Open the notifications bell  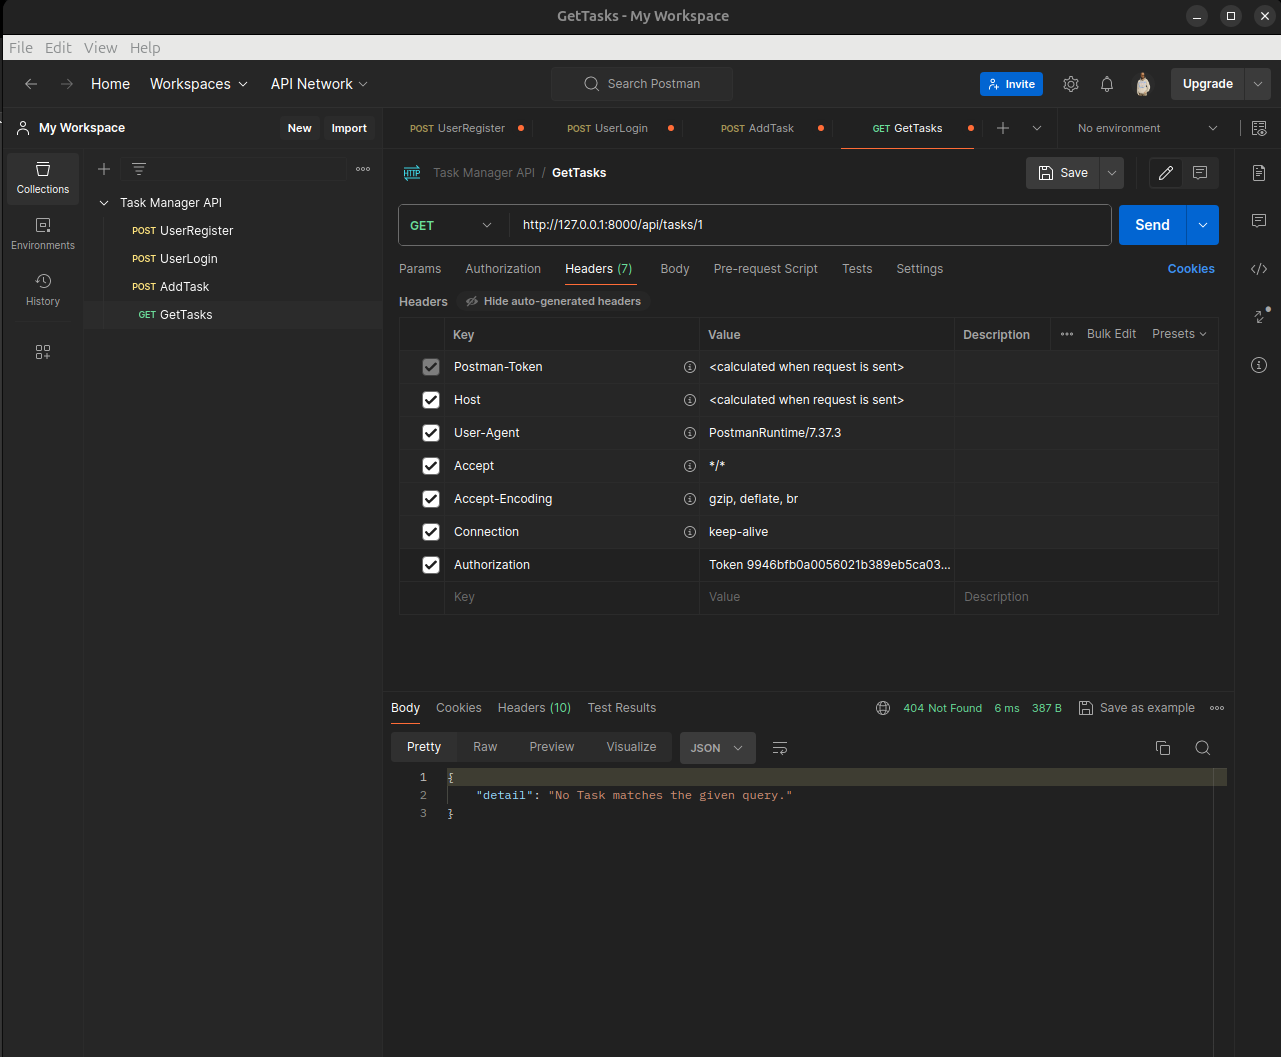(x=1107, y=84)
